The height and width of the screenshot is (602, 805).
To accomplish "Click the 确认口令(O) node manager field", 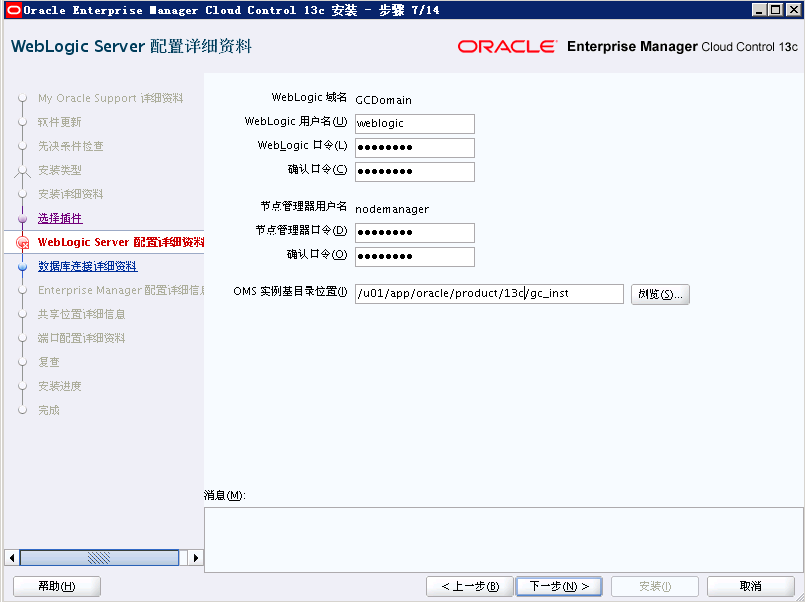I will click(415, 257).
